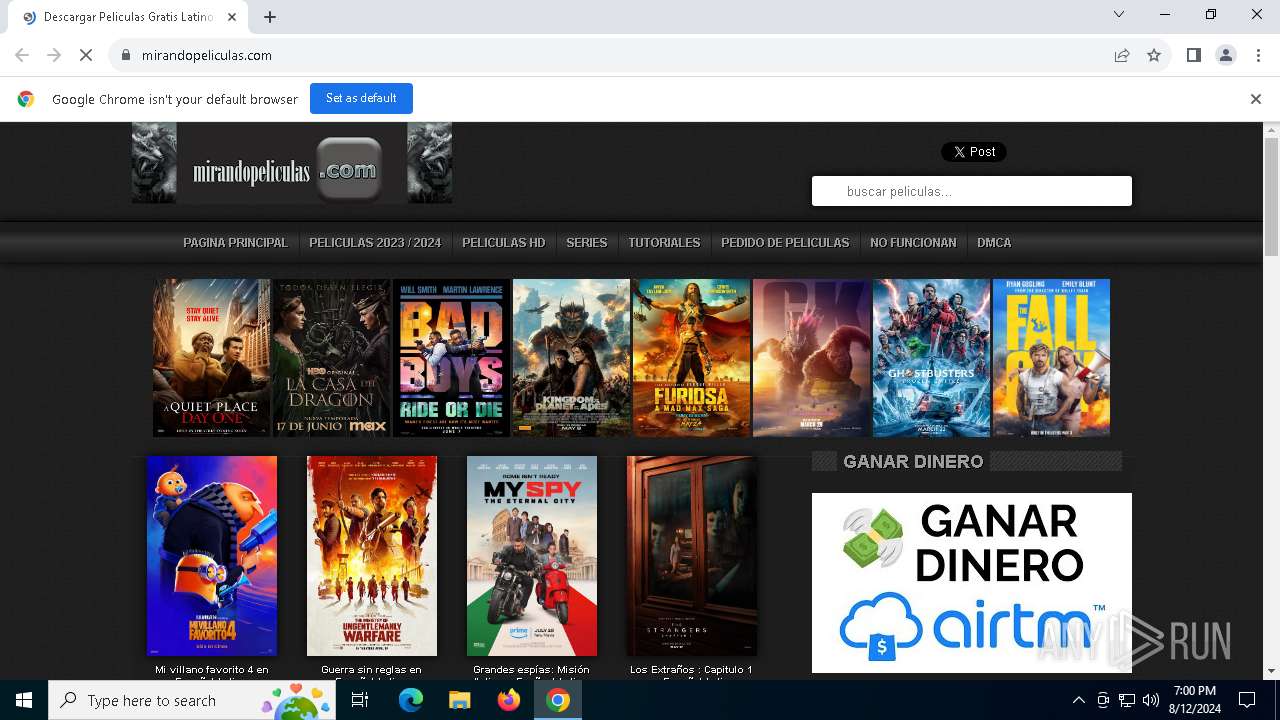Image resolution: width=1280 pixels, height=720 pixels.
Task: Open Mi villano favorito 4 poster
Action: [x=212, y=556]
